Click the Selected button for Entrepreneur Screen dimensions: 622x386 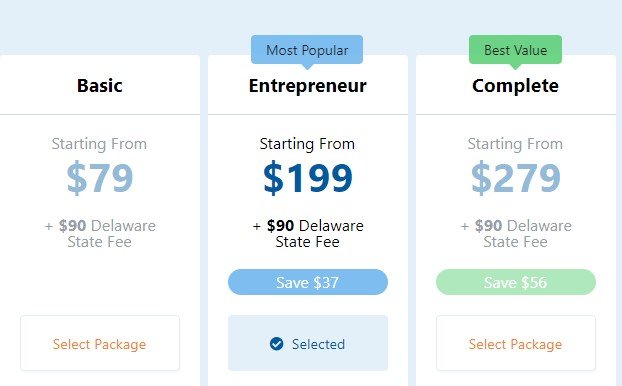click(x=308, y=343)
